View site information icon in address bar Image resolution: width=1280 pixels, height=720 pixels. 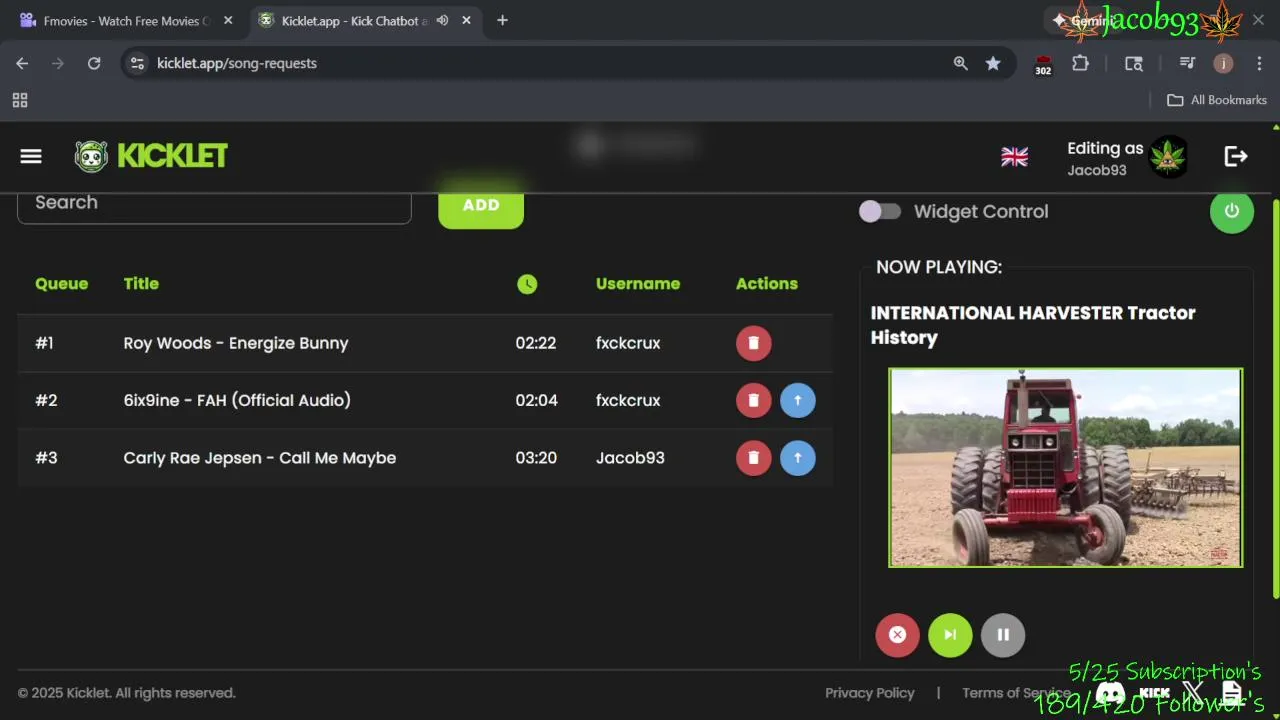point(138,63)
